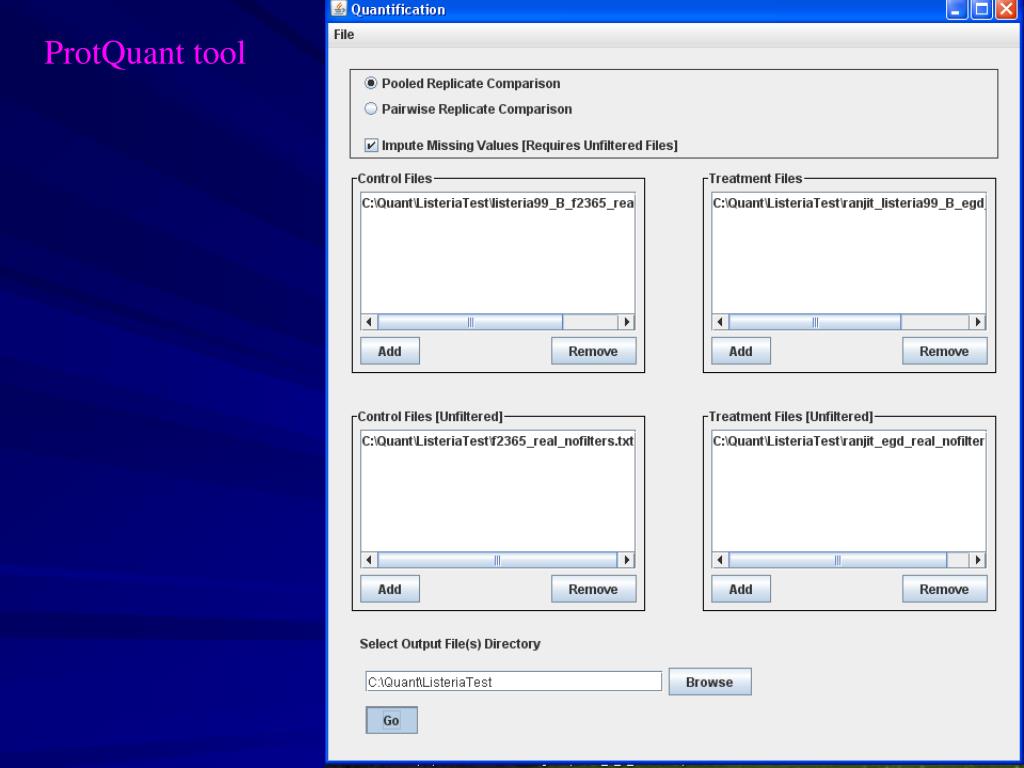The width and height of the screenshot is (1024, 768).
Task: Click left scroll arrow in Control Files [Unfiltered]
Action: coord(369,560)
